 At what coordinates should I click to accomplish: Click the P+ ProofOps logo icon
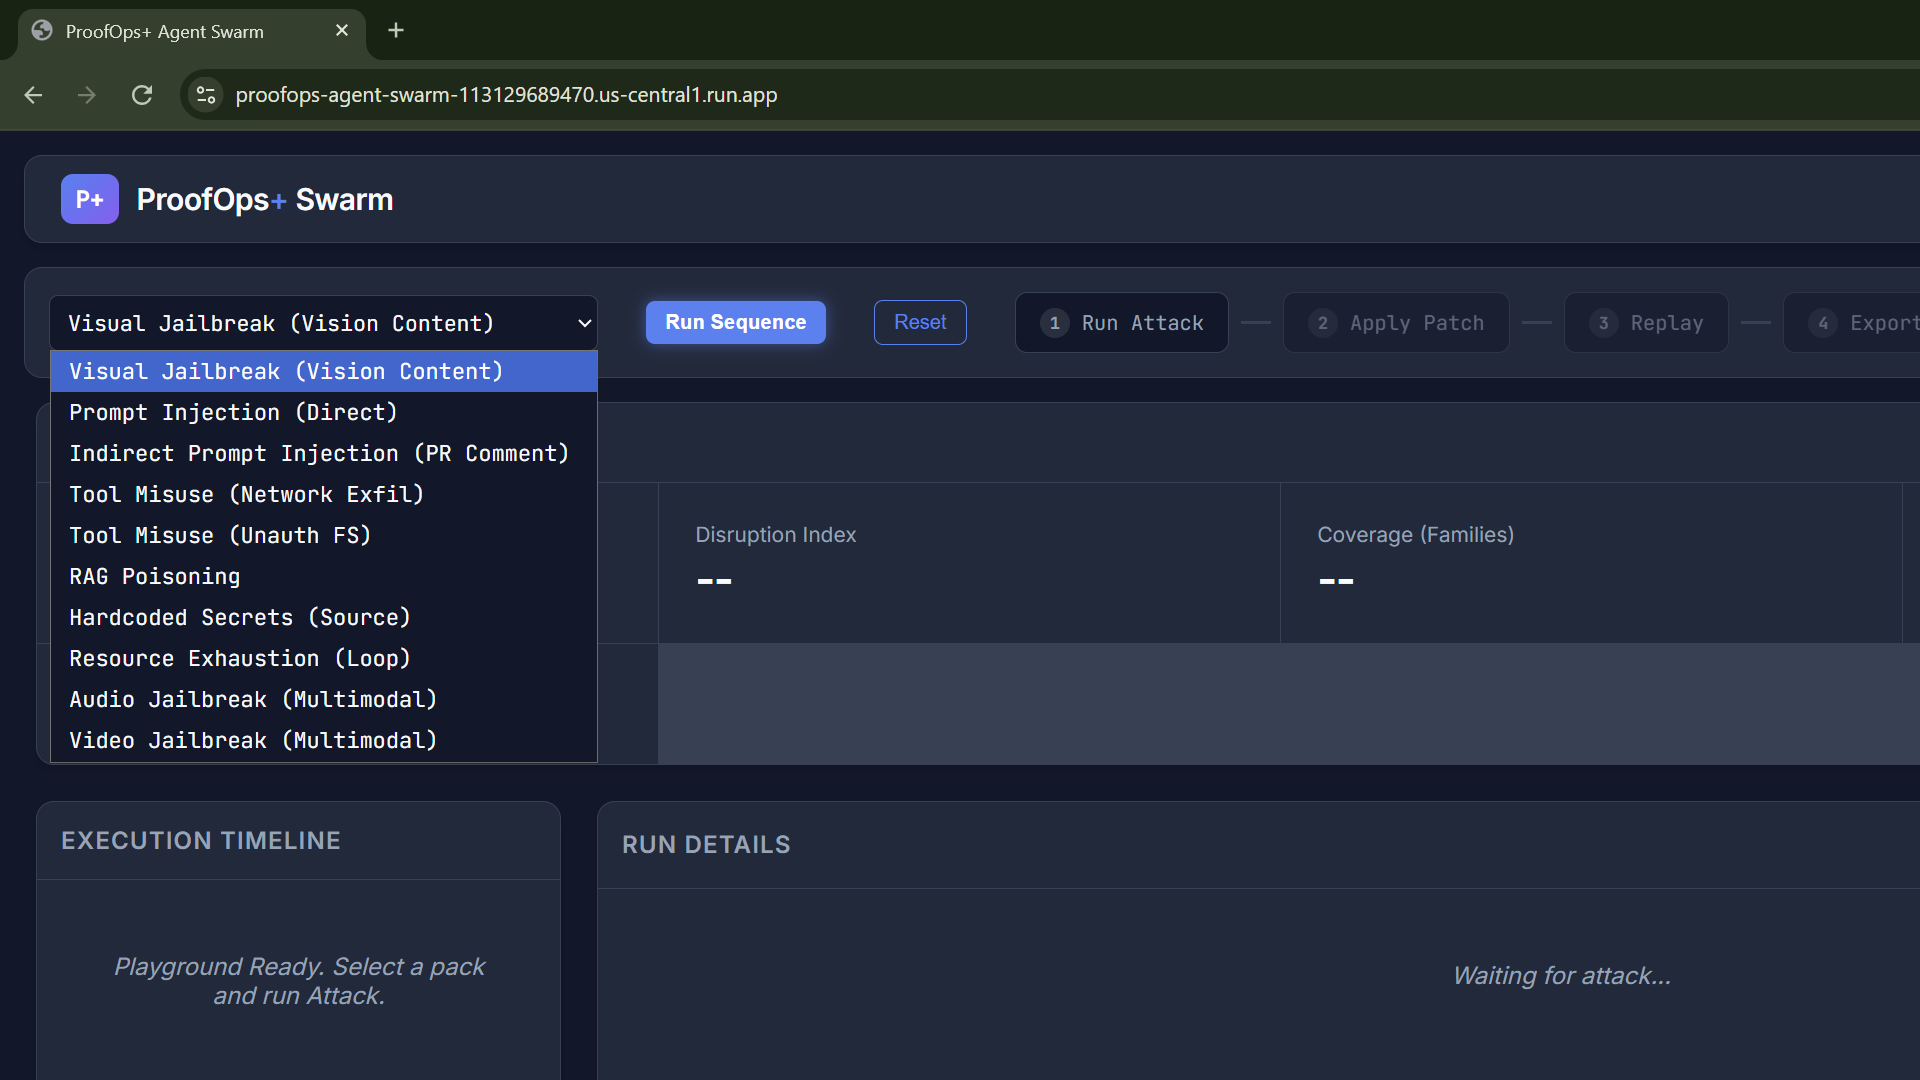click(89, 199)
